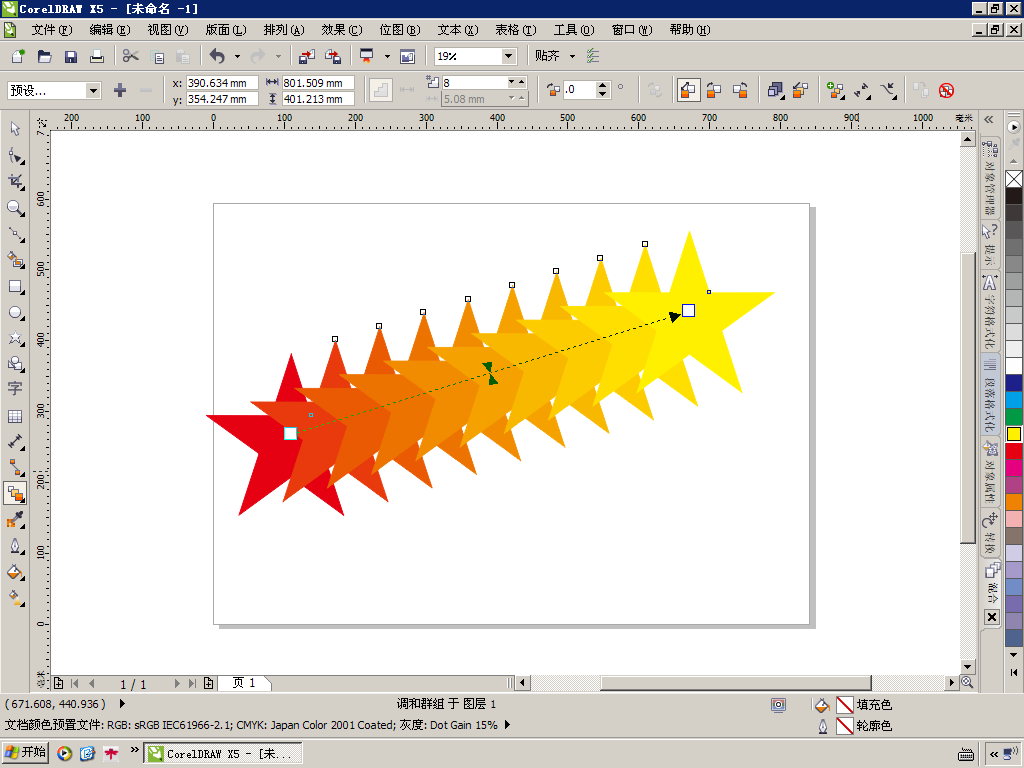Pick the red palette swatch
Screen dimensions: 1024x768
click(1014, 451)
